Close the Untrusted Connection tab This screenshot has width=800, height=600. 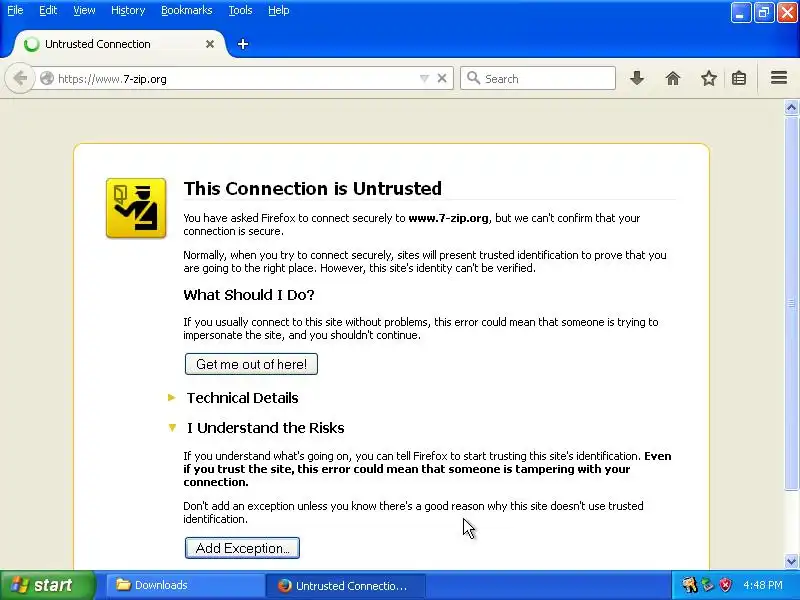(210, 44)
